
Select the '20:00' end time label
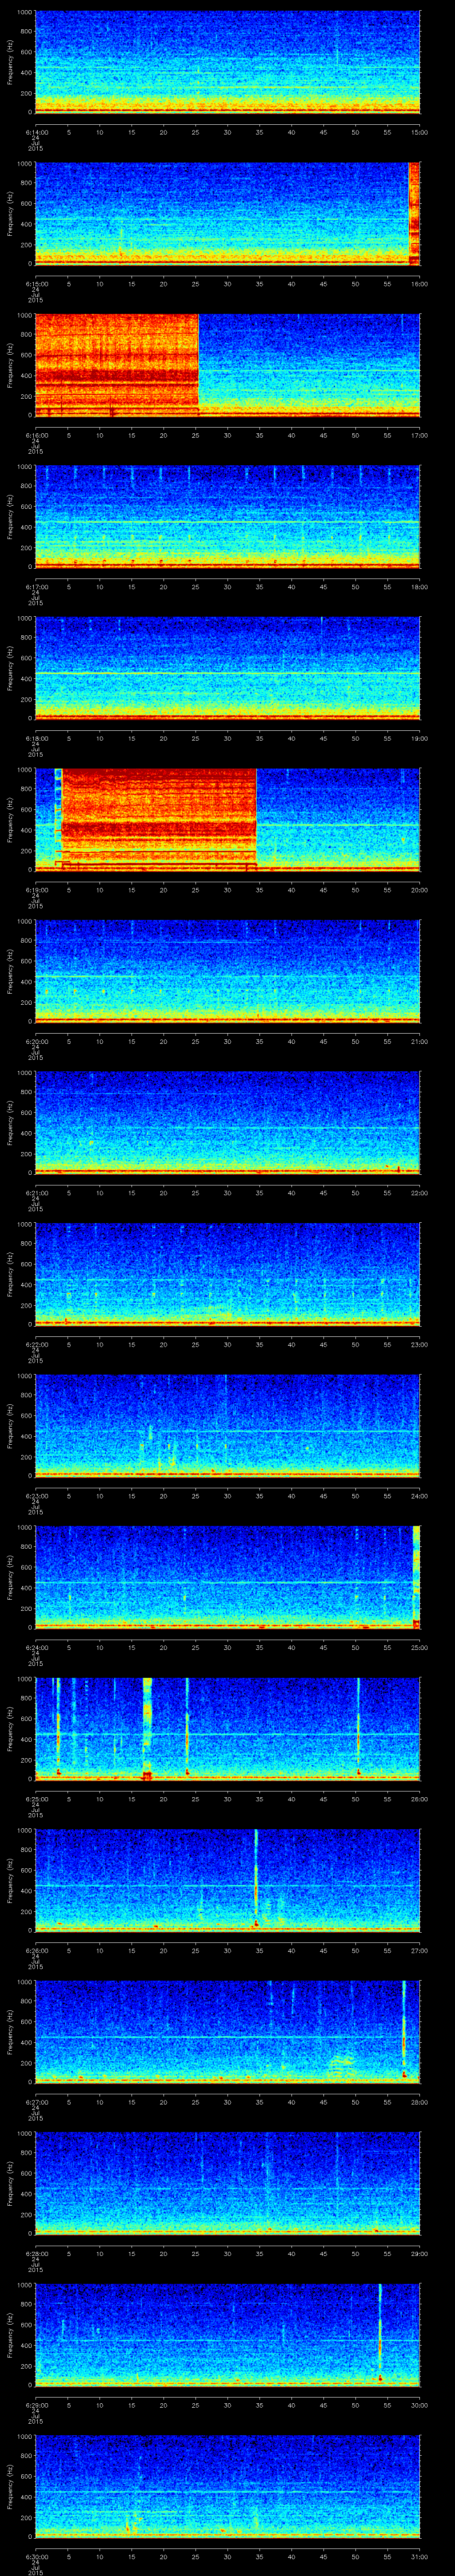click(x=420, y=890)
